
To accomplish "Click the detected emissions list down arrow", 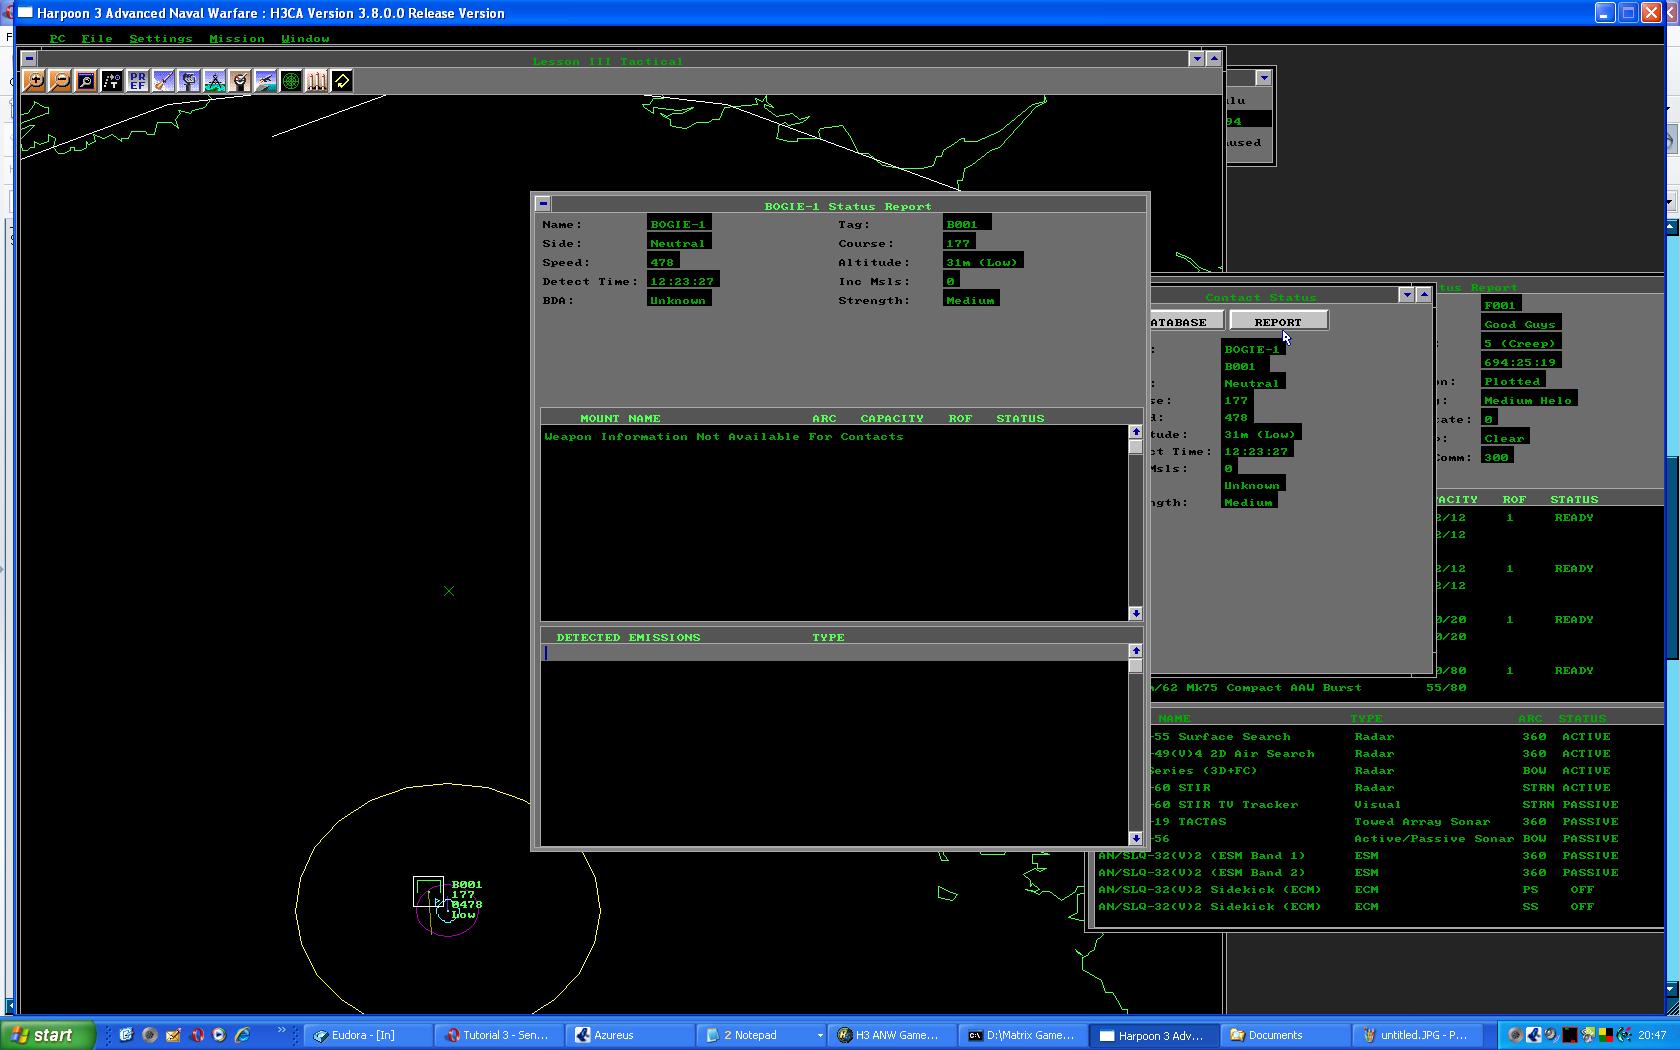I will click(x=1135, y=838).
